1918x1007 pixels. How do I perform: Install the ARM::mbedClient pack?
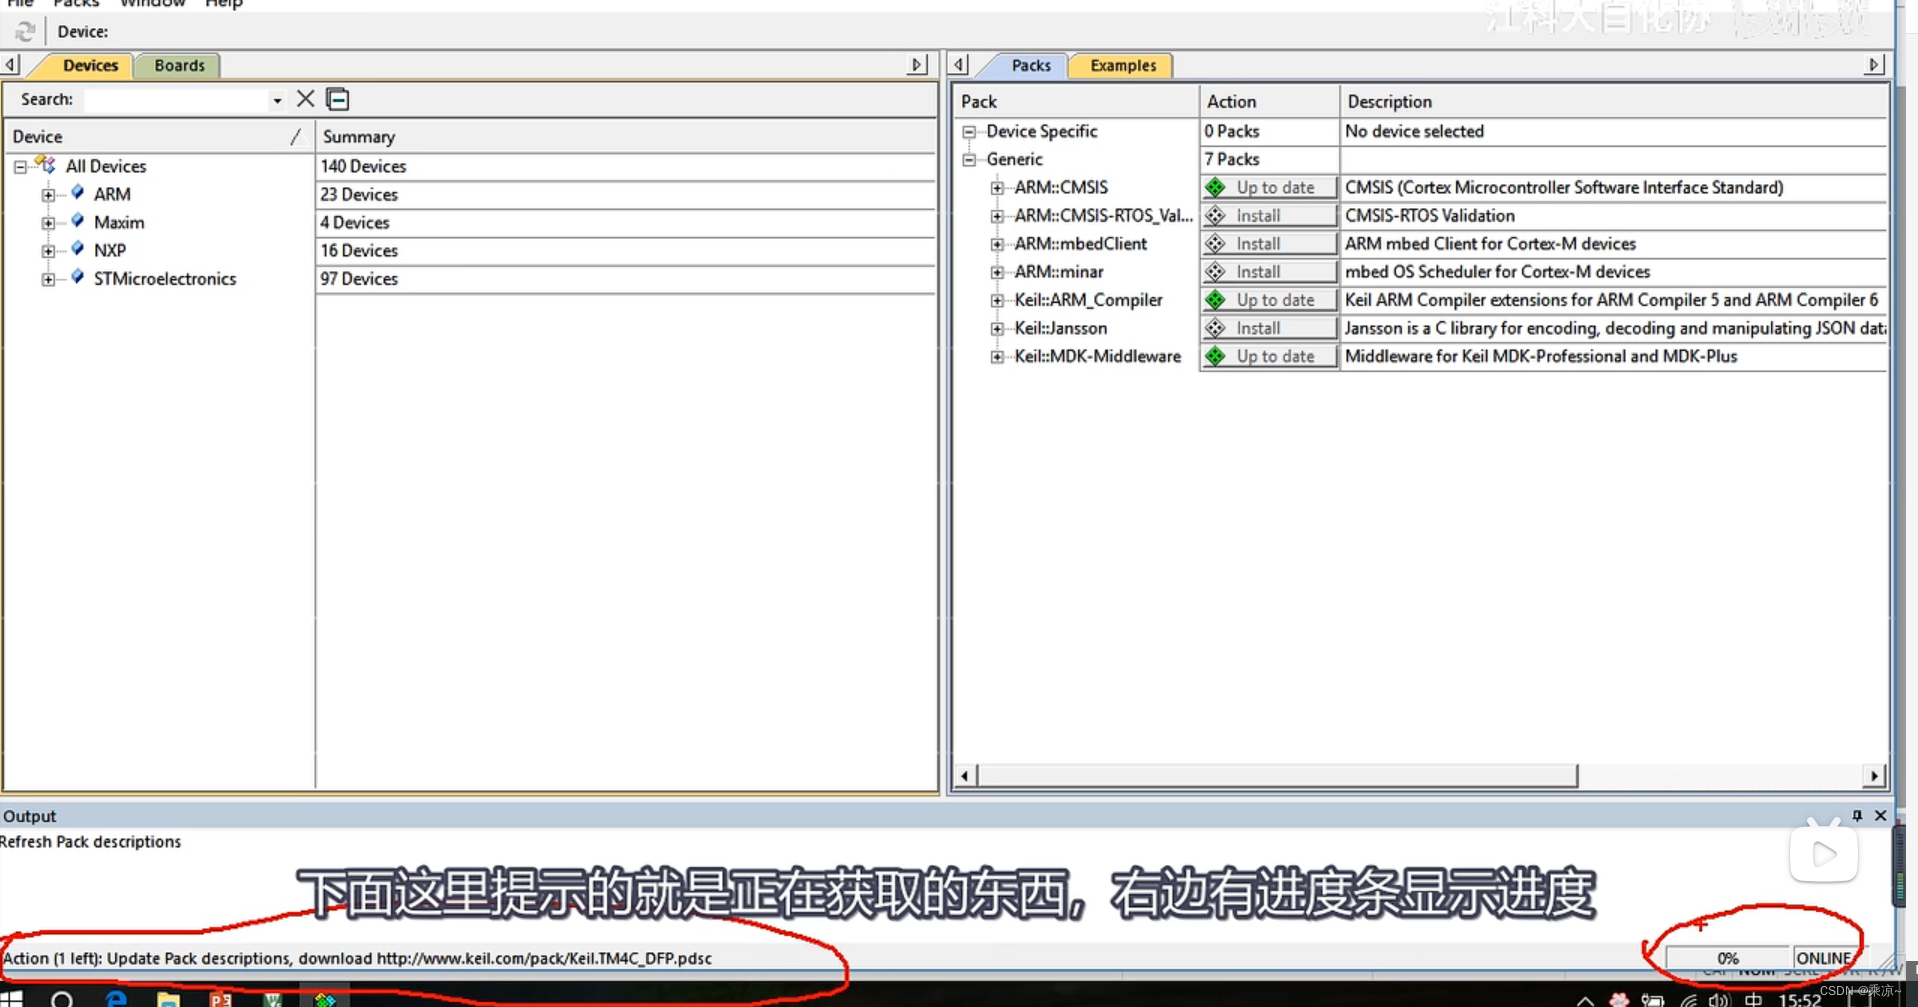pos(1268,243)
